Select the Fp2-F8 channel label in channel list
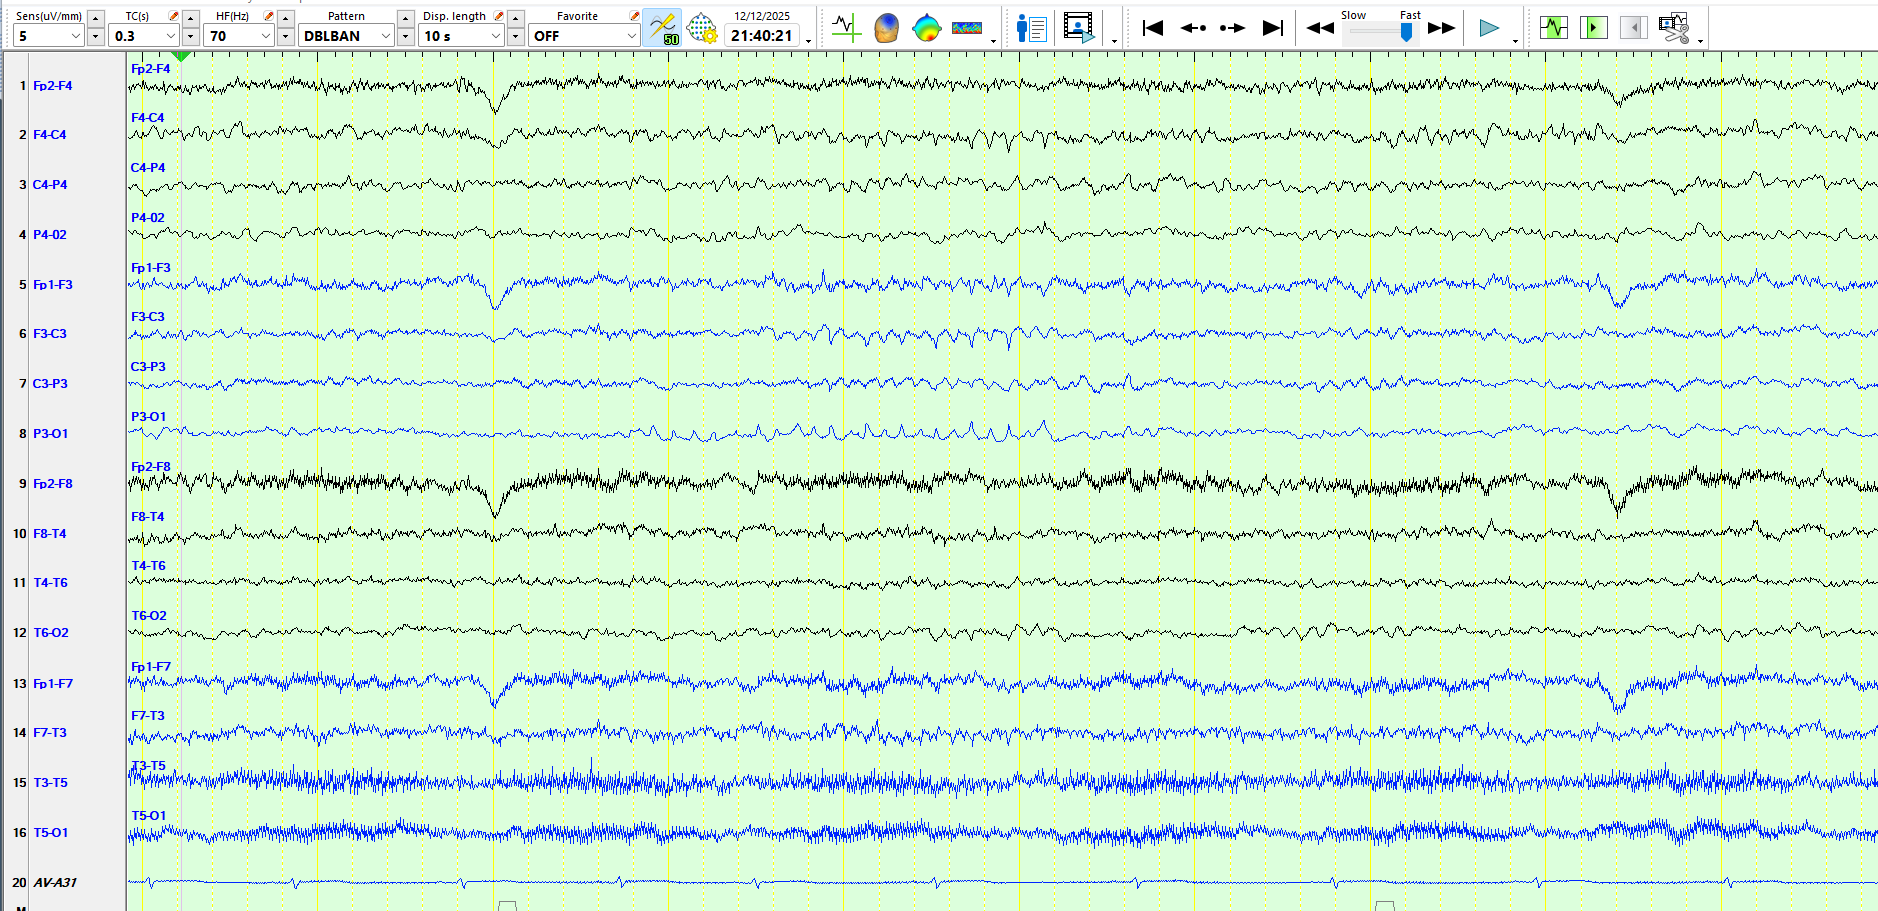Viewport: 1878px width, 911px height. [x=53, y=484]
